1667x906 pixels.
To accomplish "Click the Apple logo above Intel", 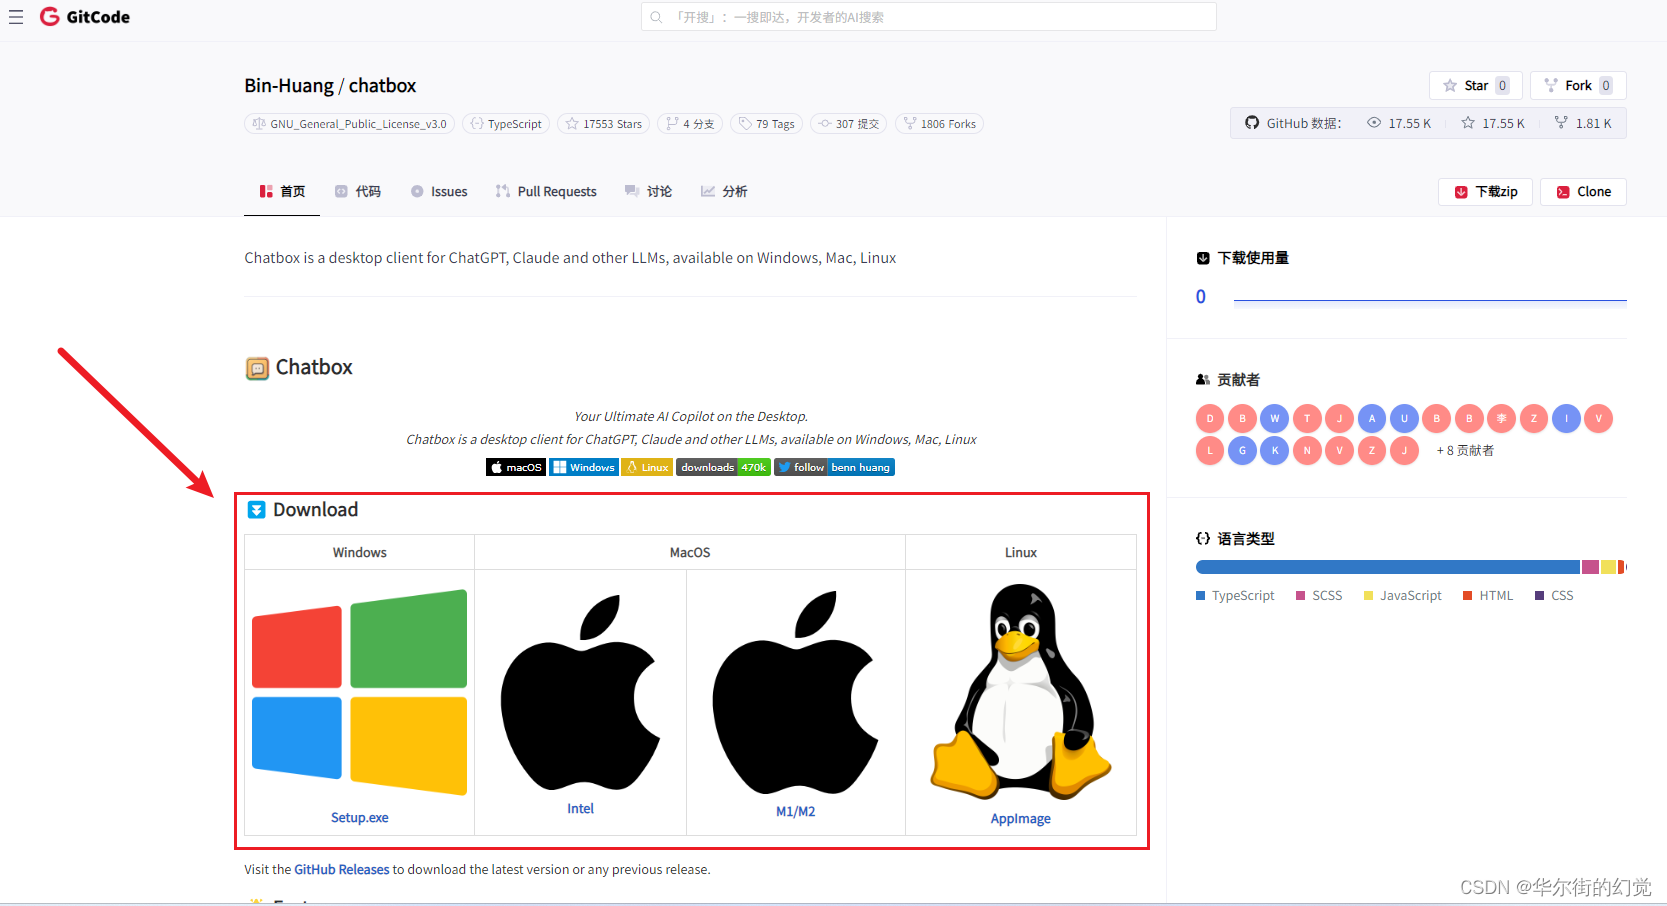I will 580,692.
